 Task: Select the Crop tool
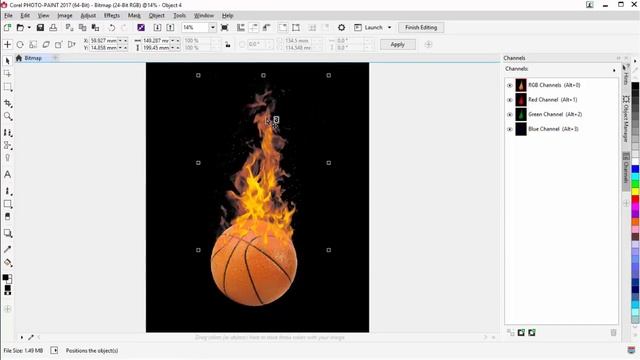coord(7,103)
